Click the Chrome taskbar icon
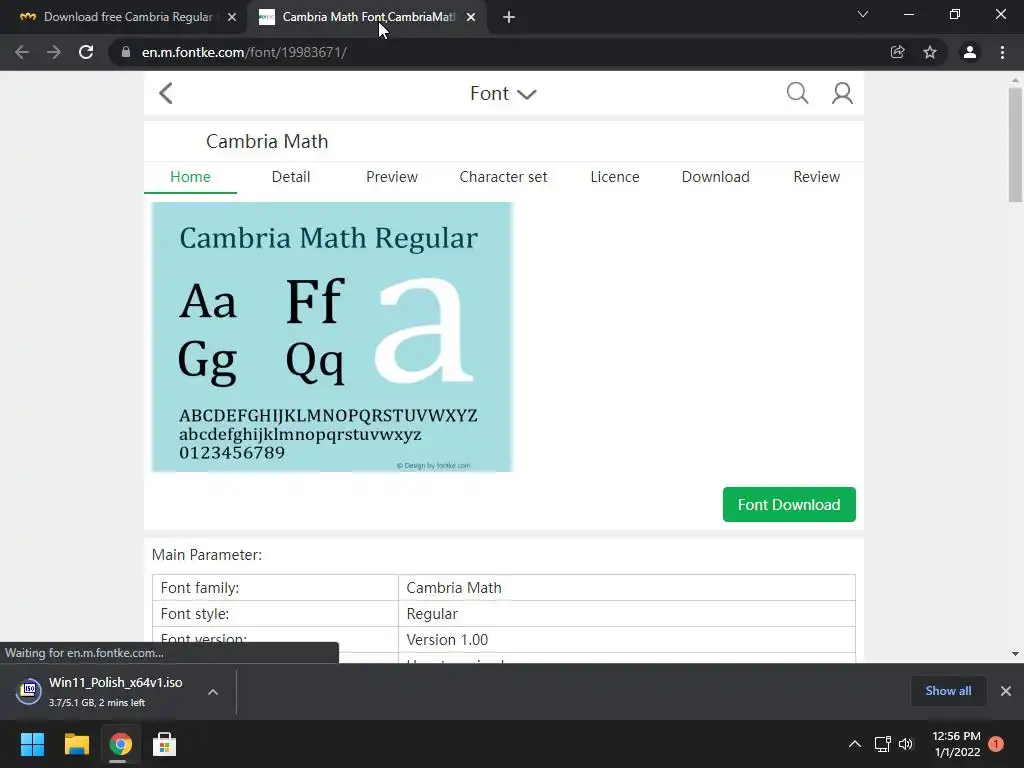This screenshot has width=1024, height=768. (x=120, y=744)
